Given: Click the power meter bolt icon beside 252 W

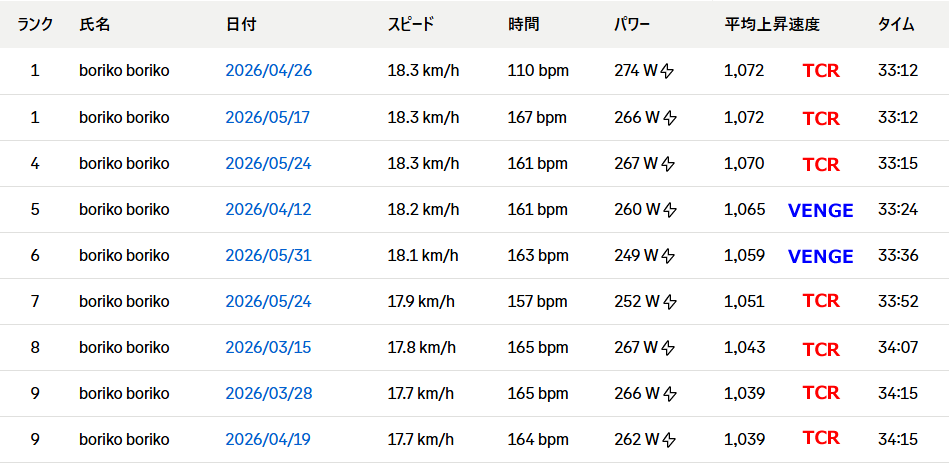Looking at the screenshot, I should point(669,301).
